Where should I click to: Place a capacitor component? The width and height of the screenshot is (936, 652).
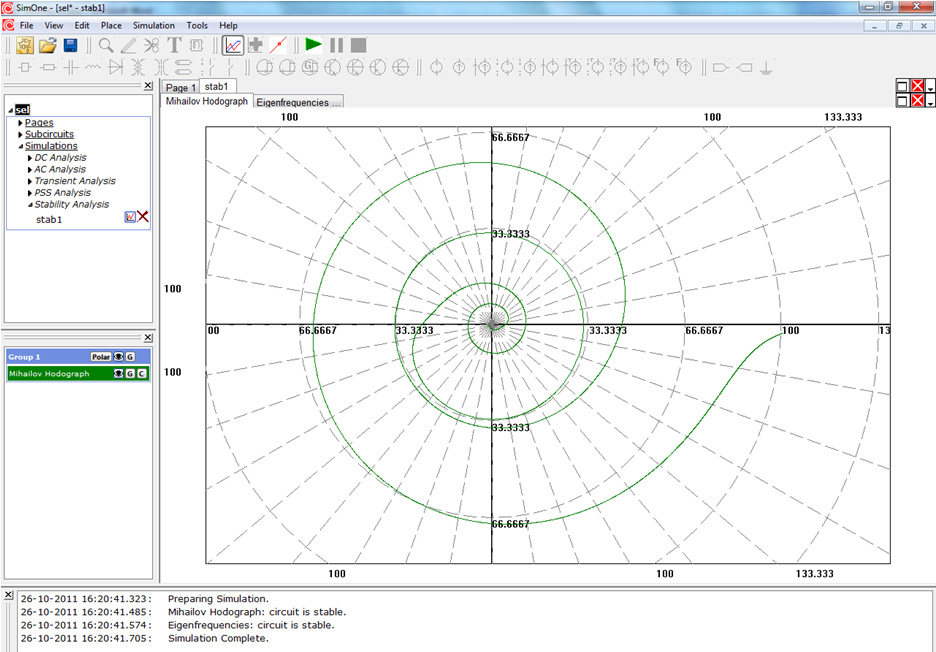71,67
